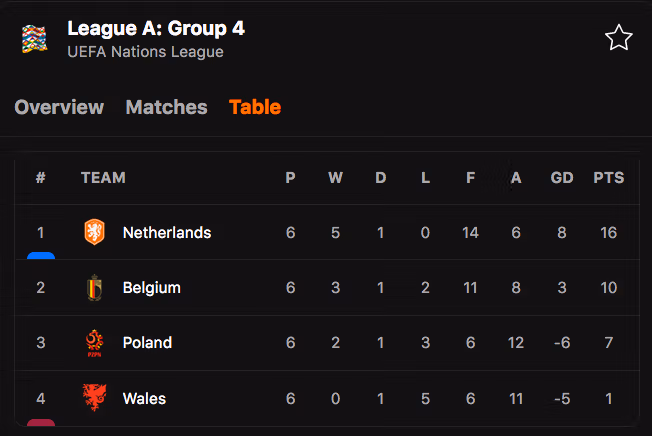Click the PTS column header
The image size is (652, 436).
point(608,178)
